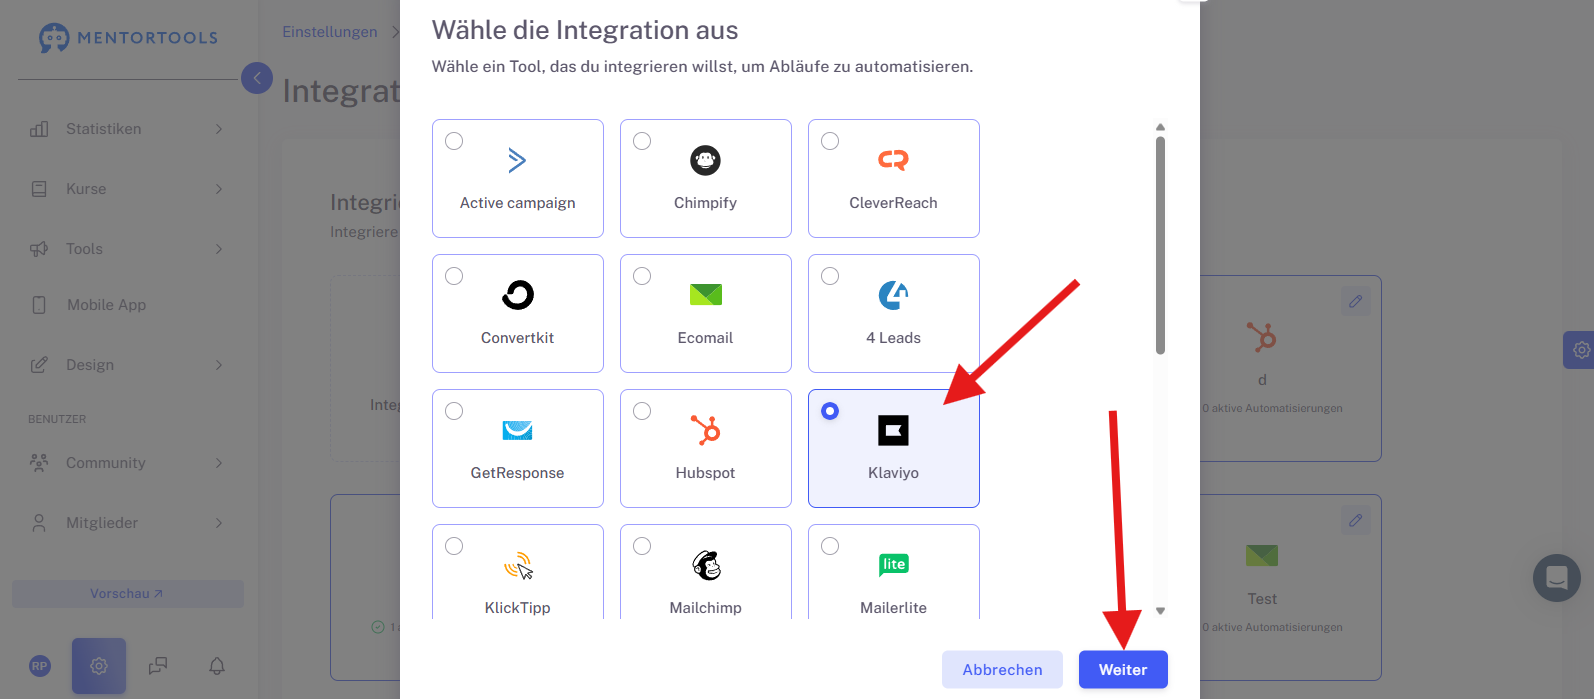1594x699 pixels.
Task: Click the Hubspot logo icon in dialog
Action: (705, 430)
